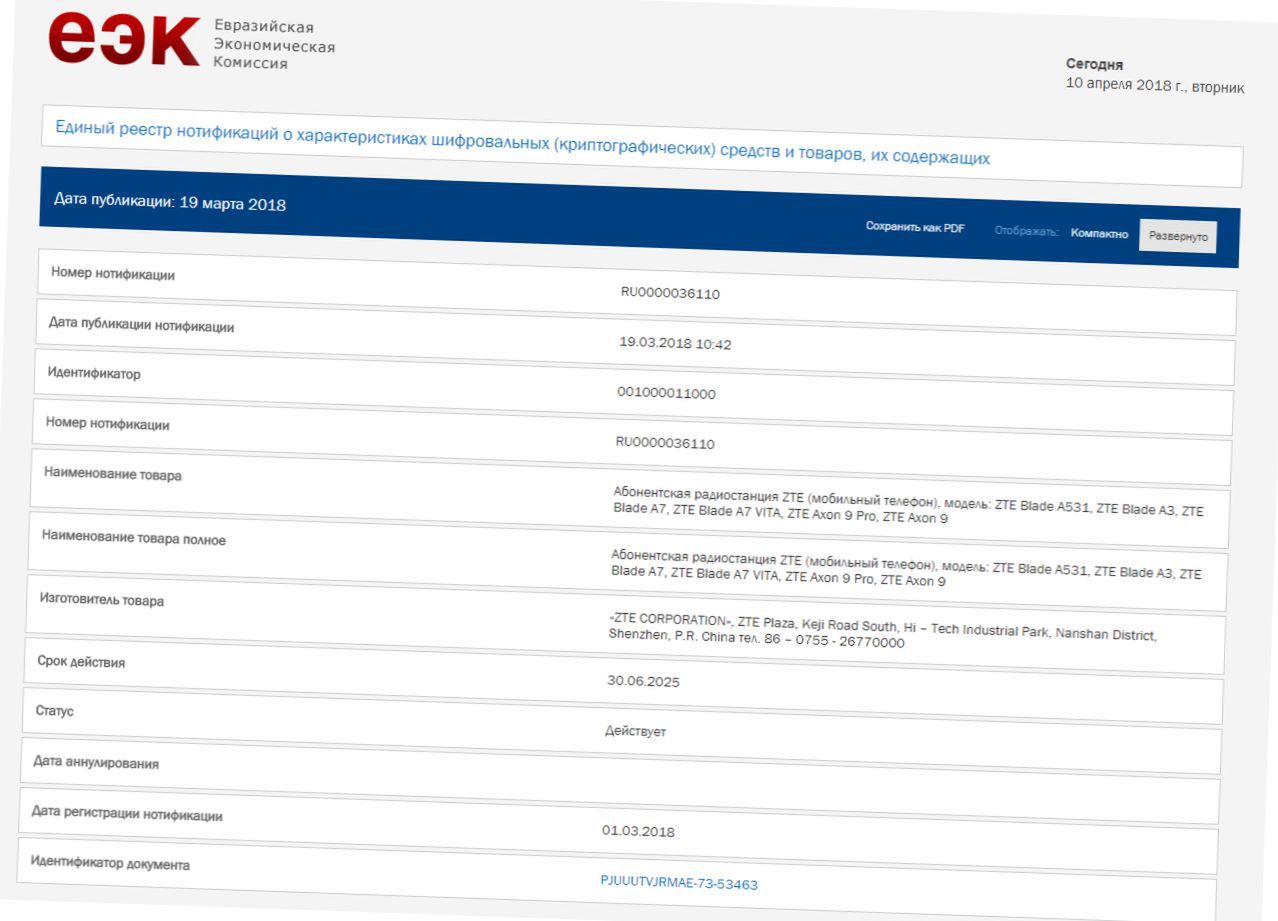Switch display to Развернуто
The height and width of the screenshot is (921, 1278).
coord(1178,237)
